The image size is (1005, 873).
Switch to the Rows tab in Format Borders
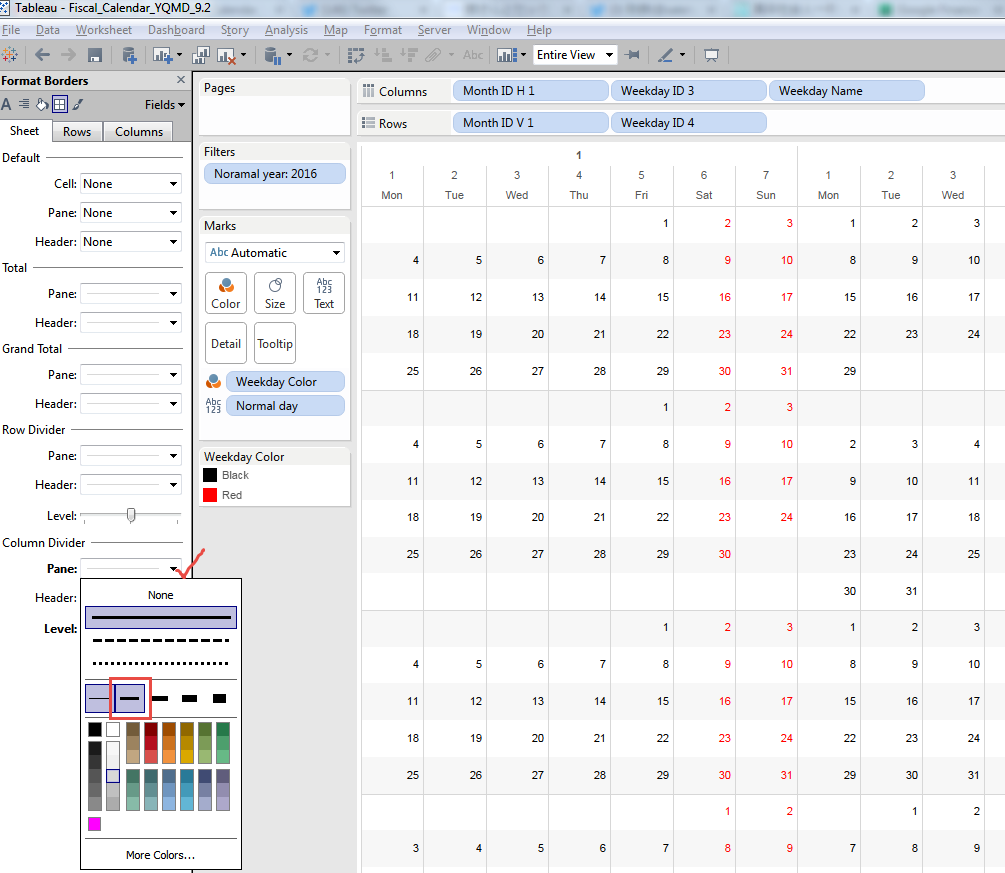77,131
